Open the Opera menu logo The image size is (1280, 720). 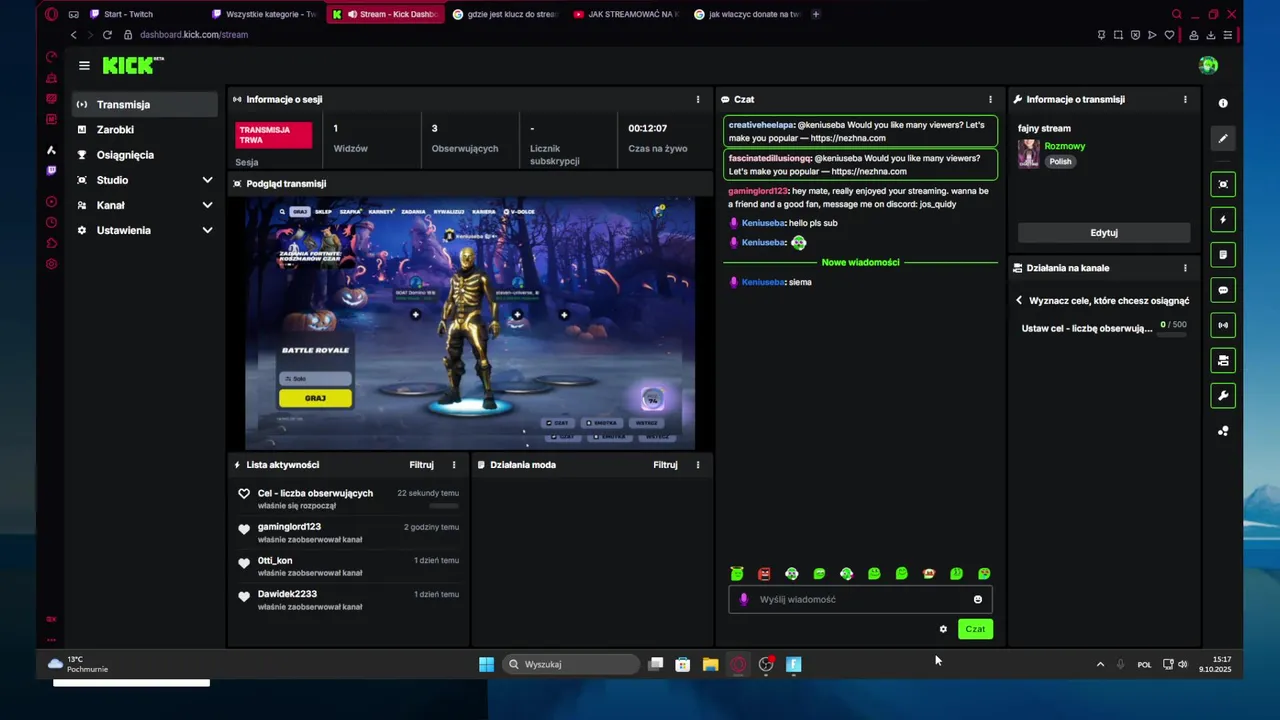coord(51,14)
